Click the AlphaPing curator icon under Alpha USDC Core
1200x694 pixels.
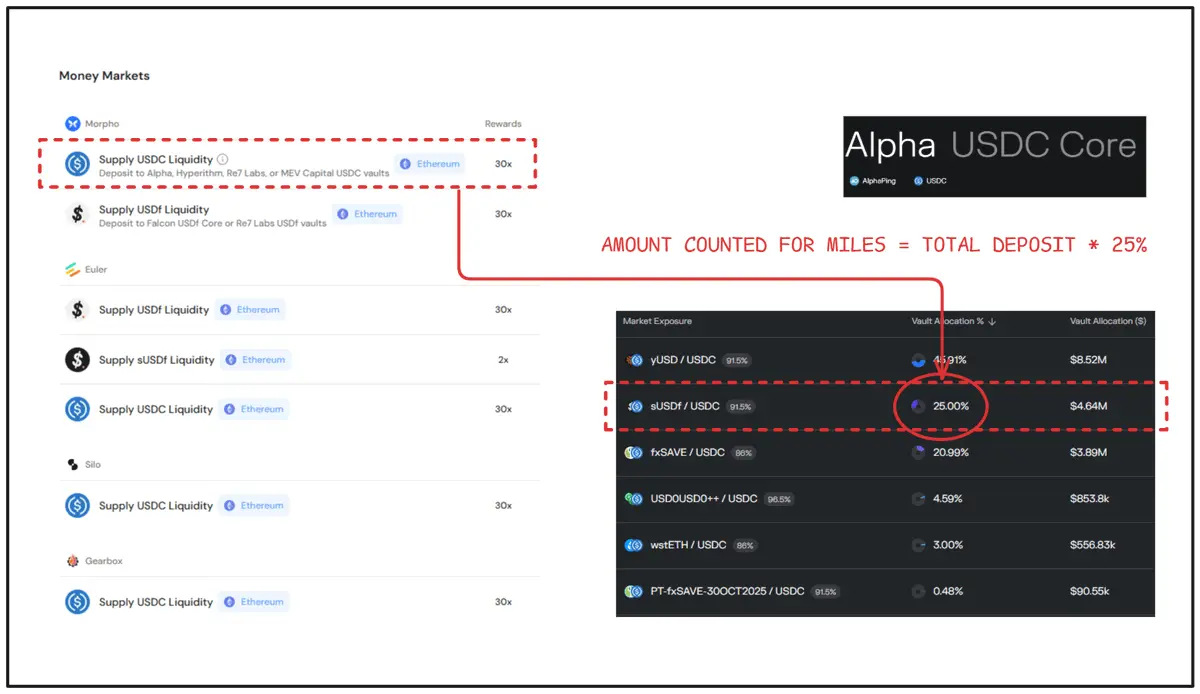(x=854, y=181)
